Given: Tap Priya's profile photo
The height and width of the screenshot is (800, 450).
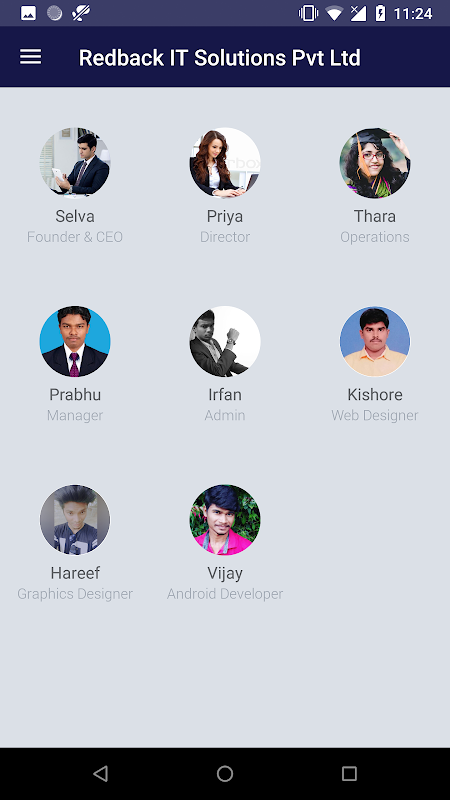Looking at the screenshot, I should pos(225,163).
